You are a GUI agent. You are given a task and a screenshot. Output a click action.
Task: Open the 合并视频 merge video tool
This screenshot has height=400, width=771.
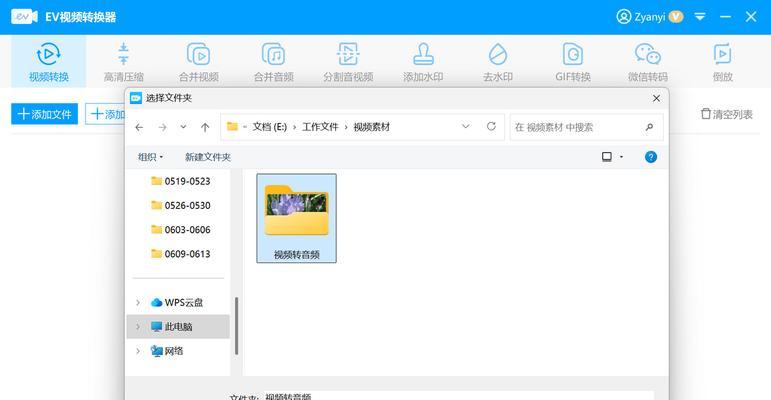point(199,62)
